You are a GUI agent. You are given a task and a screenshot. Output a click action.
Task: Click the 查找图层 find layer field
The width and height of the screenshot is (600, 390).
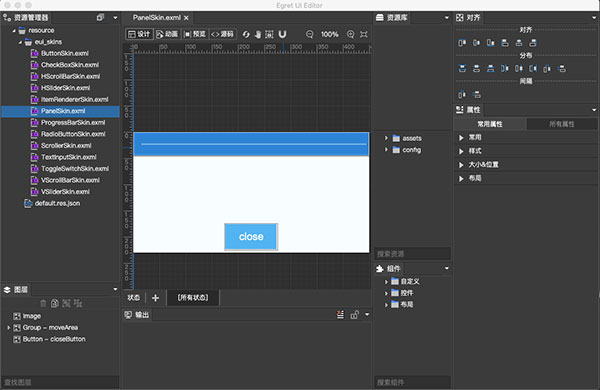click(60, 382)
